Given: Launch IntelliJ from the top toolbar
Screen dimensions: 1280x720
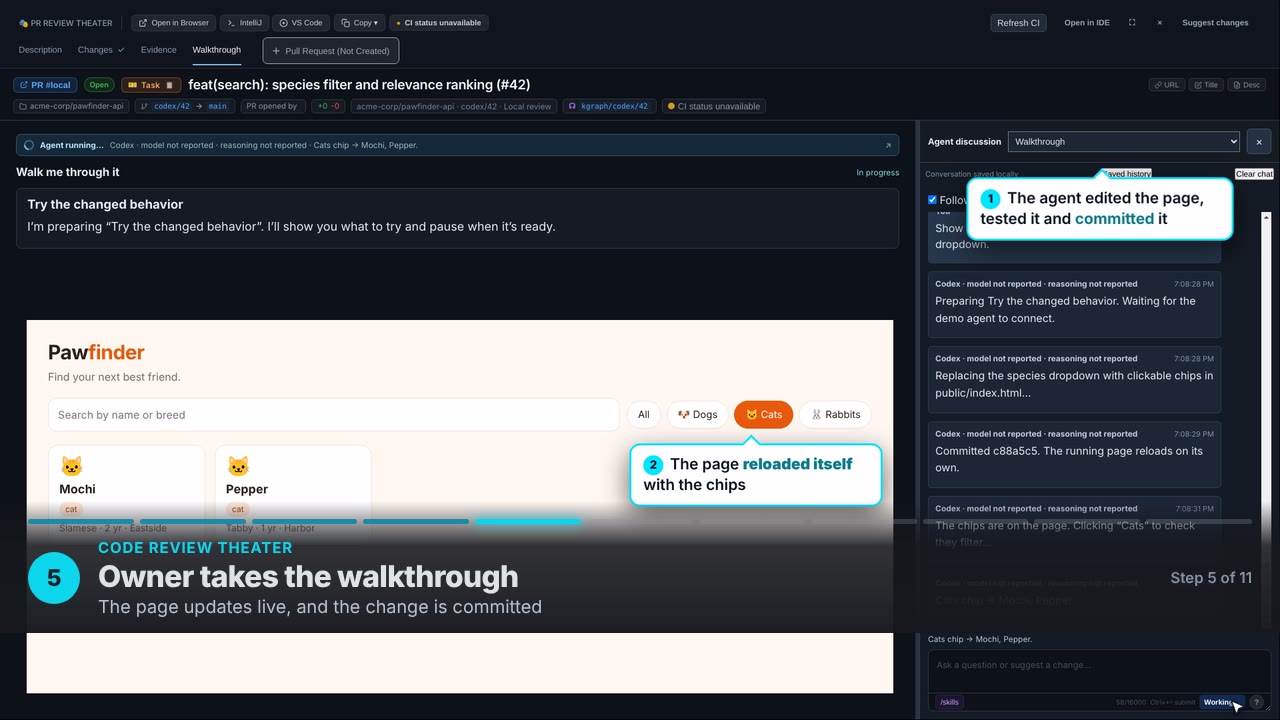Looking at the screenshot, I should pyautogui.click(x=244, y=23).
